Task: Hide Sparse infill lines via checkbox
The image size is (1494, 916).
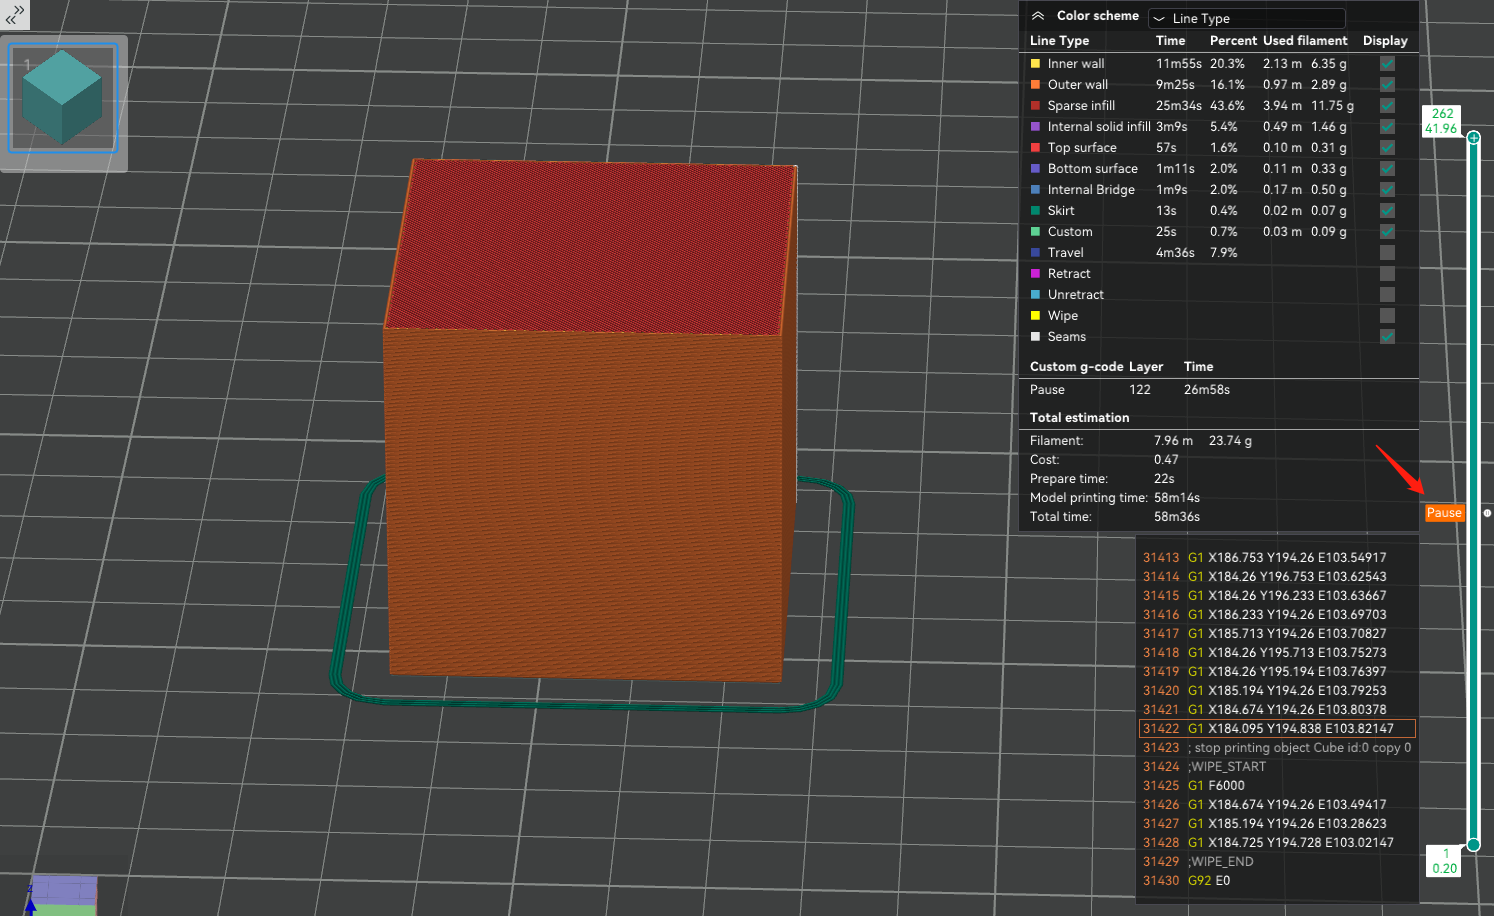Action: pyautogui.click(x=1387, y=106)
